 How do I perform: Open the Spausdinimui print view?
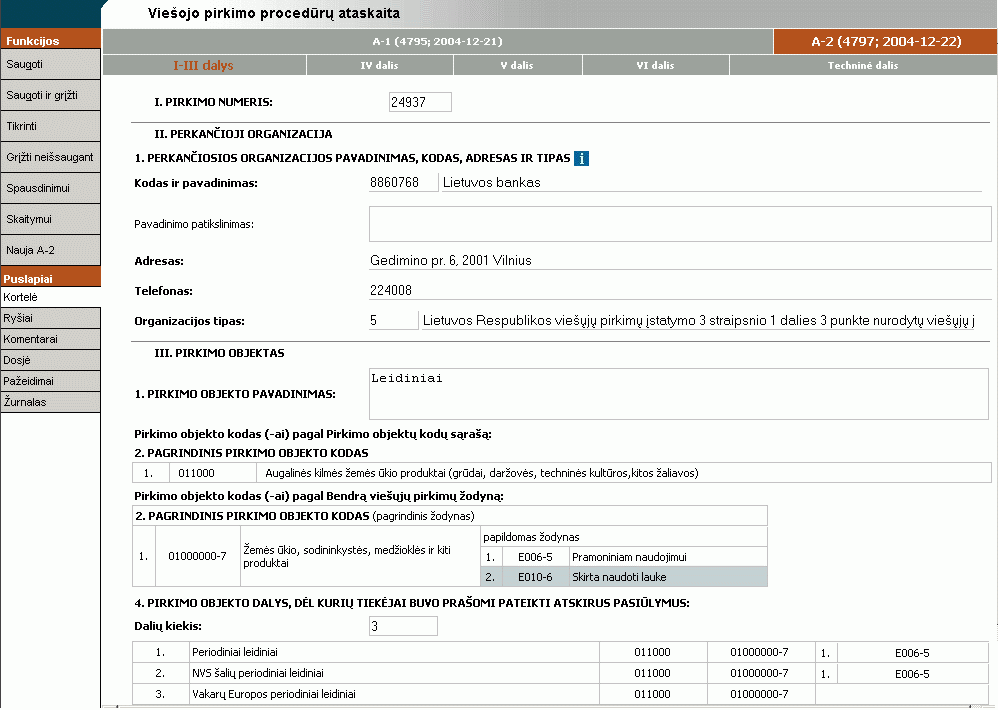coord(50,188)
